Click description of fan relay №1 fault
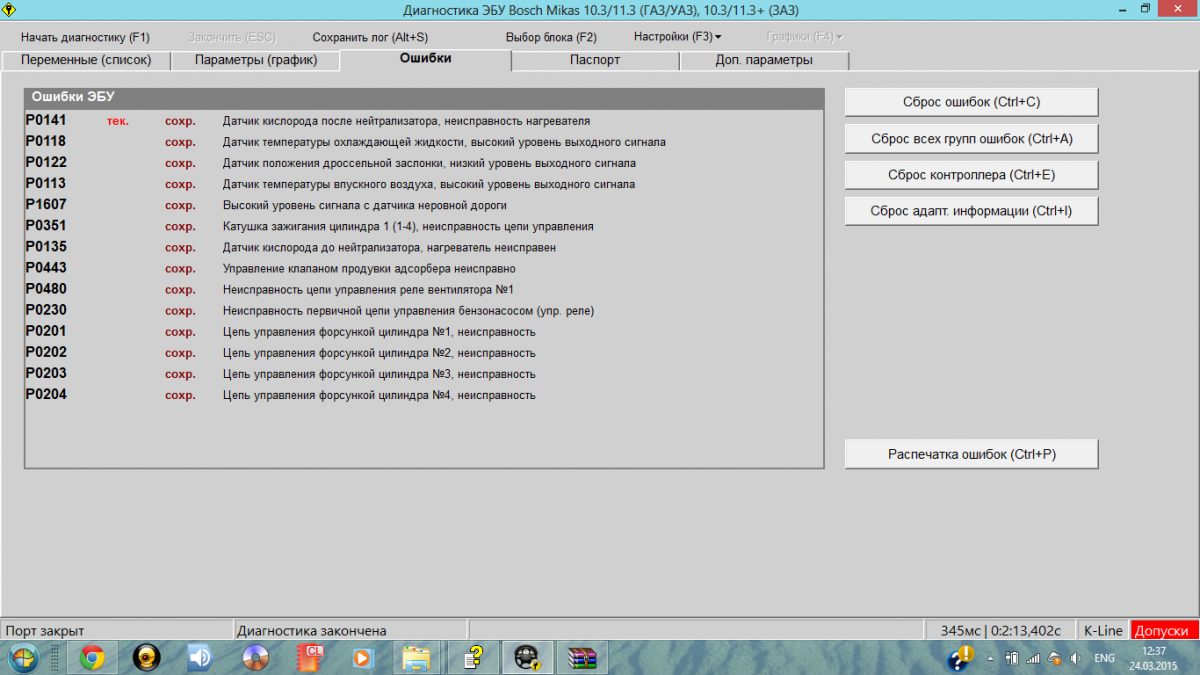 368,290
